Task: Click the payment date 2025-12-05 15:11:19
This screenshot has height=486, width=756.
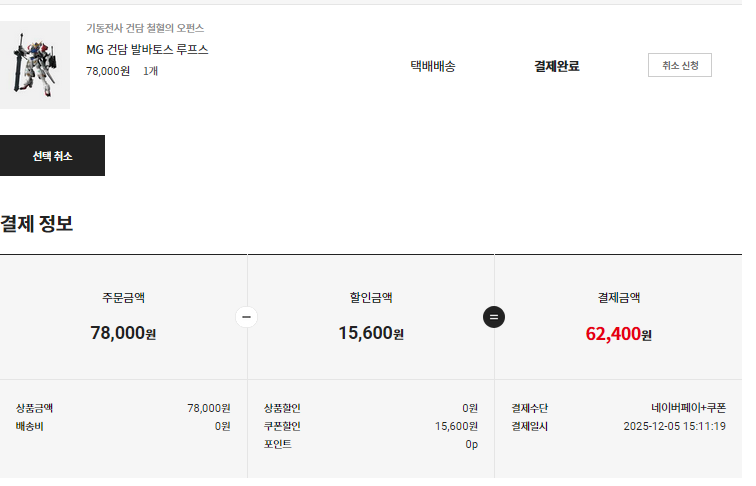Action: 674,426
